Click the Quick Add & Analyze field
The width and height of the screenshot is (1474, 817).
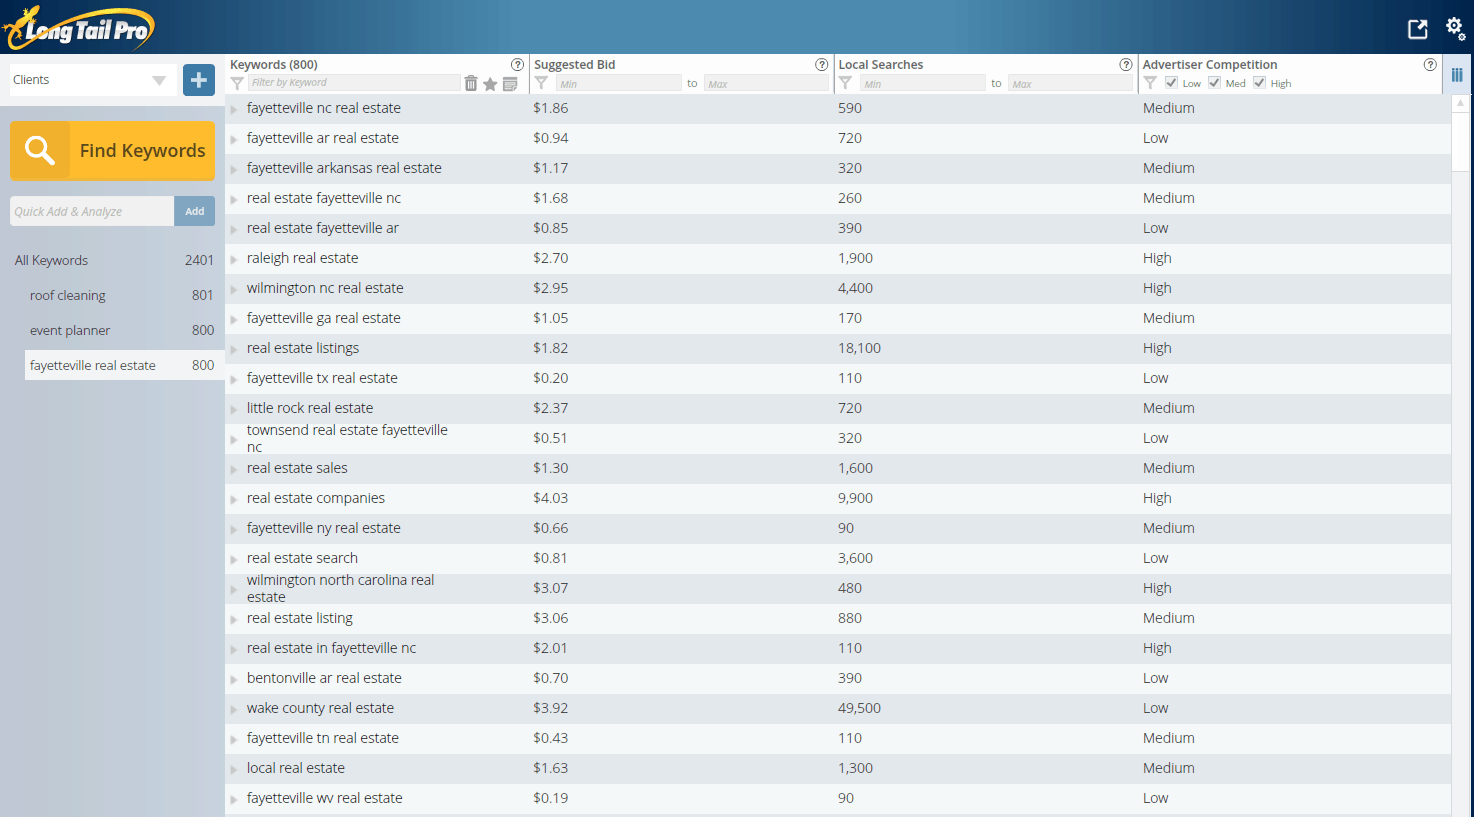coord(92,211)
